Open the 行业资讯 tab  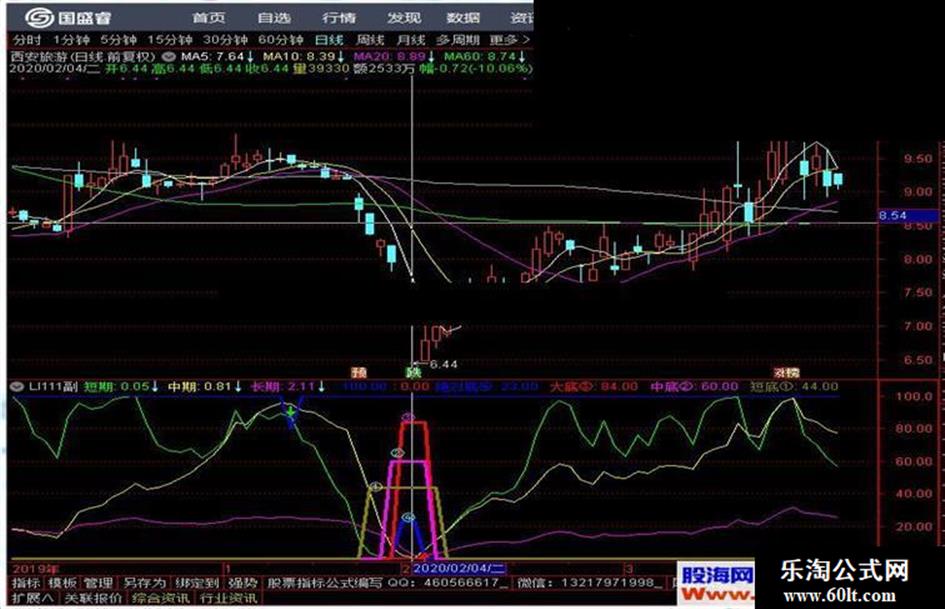click(228, 598)
